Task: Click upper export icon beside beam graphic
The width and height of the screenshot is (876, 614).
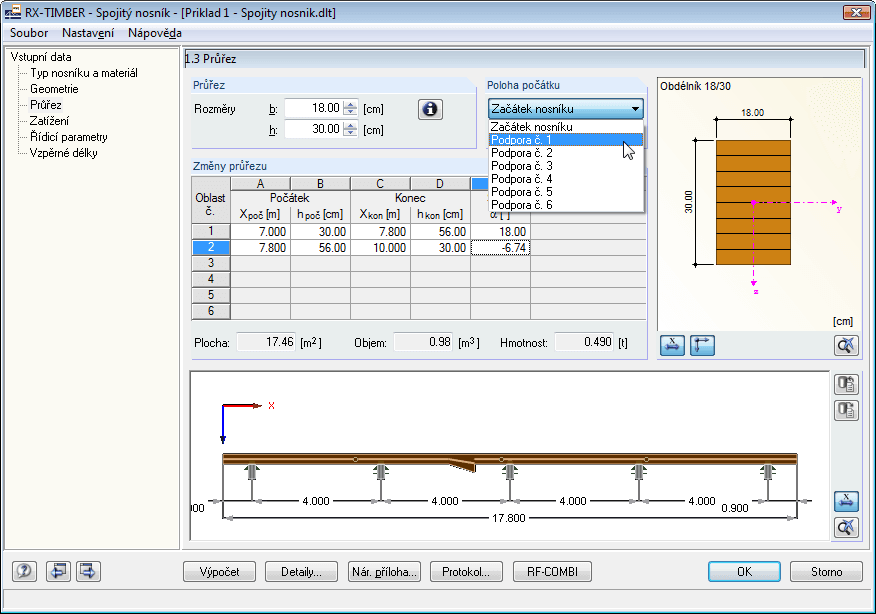Action: pyautogui.click(x=846, y=384)
